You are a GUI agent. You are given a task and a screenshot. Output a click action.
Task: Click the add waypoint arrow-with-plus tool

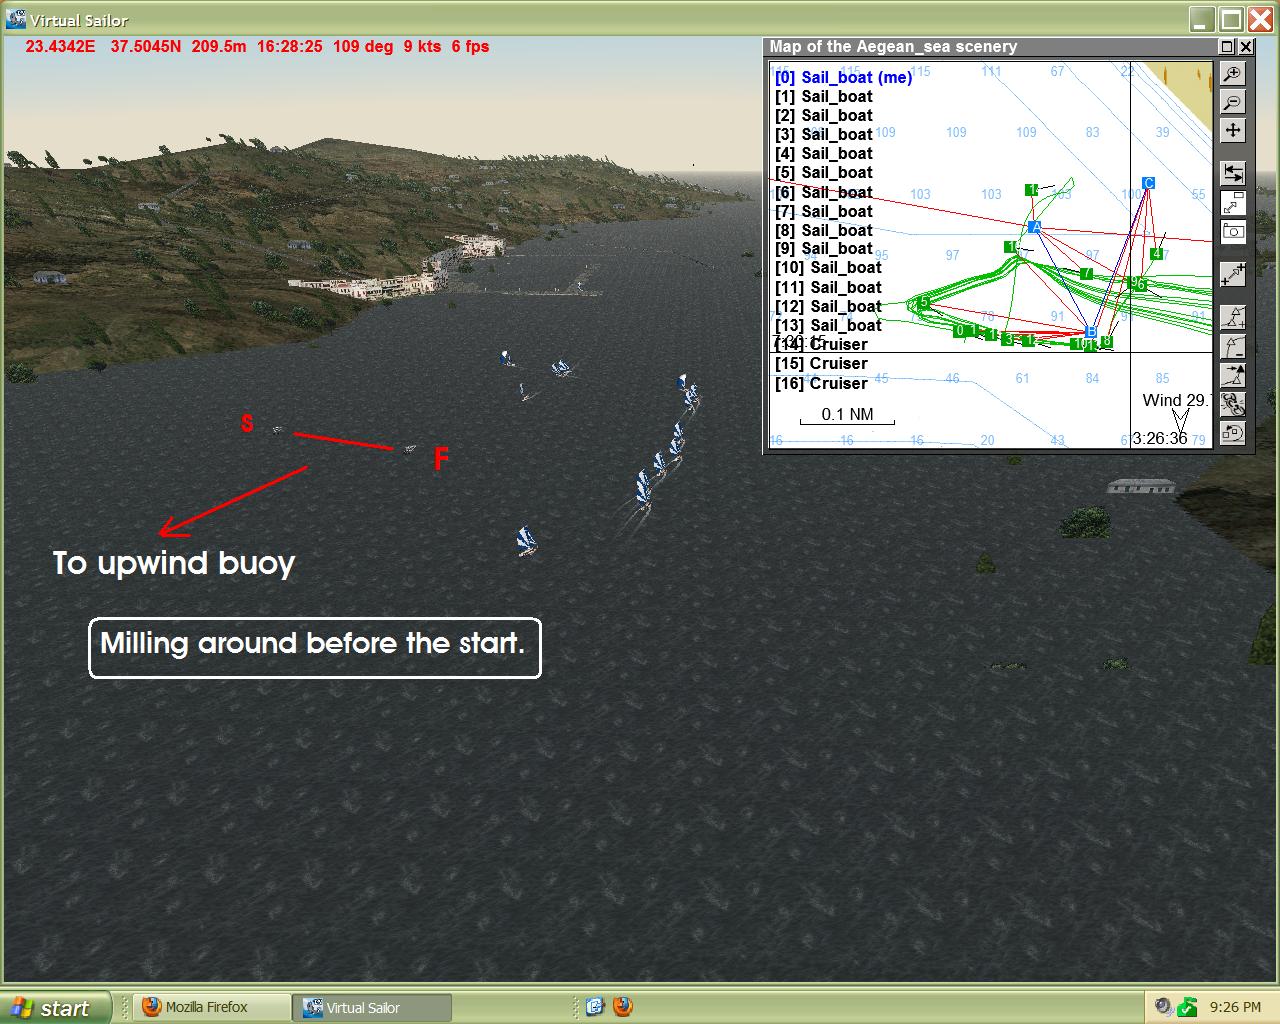pos(1233,274)
